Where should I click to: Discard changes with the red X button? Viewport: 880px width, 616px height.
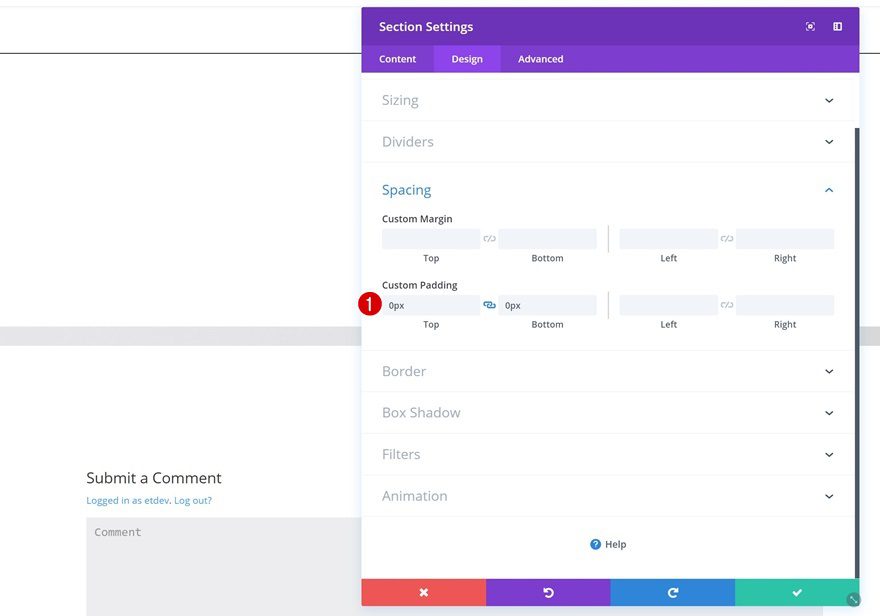(x=424, y=592)
